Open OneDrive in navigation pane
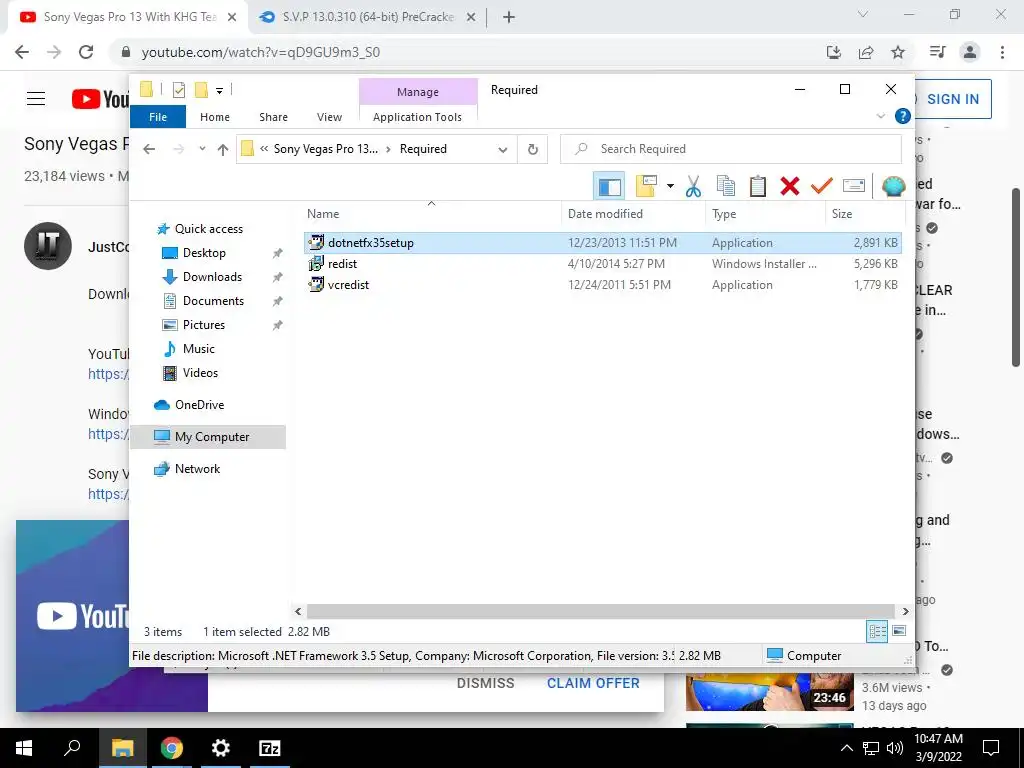Image resolution: width=1024 pixels, height=768 pixels. 199,405
